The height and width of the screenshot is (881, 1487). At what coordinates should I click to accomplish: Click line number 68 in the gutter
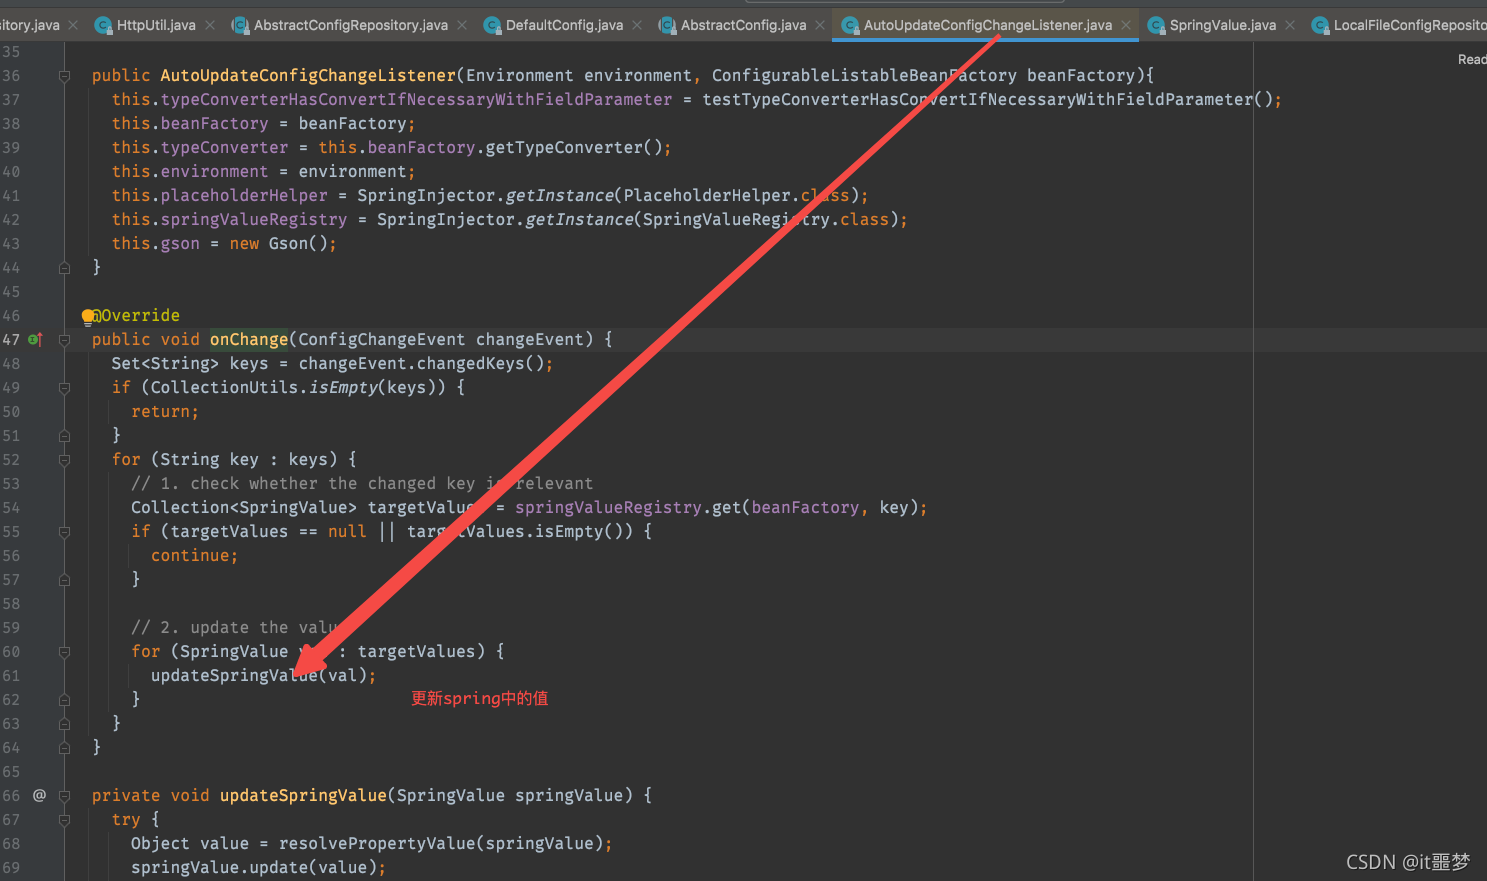coord(11,844)
